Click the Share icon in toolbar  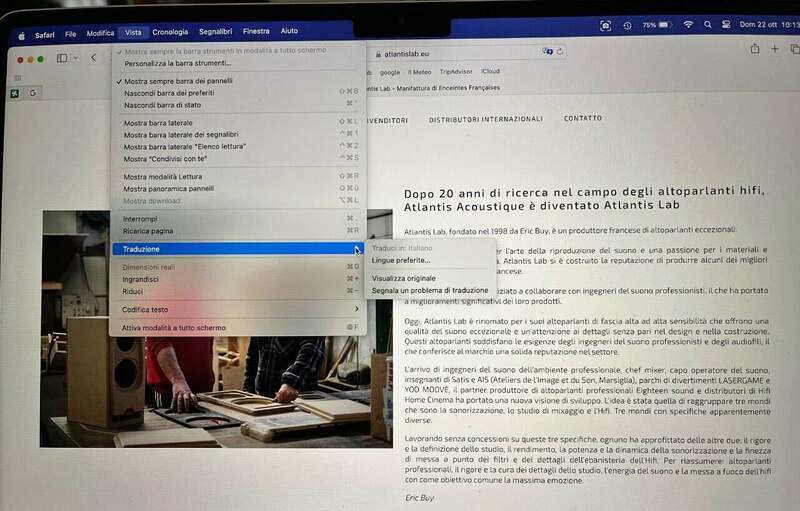pyautogui.click(x=754, y=50)
